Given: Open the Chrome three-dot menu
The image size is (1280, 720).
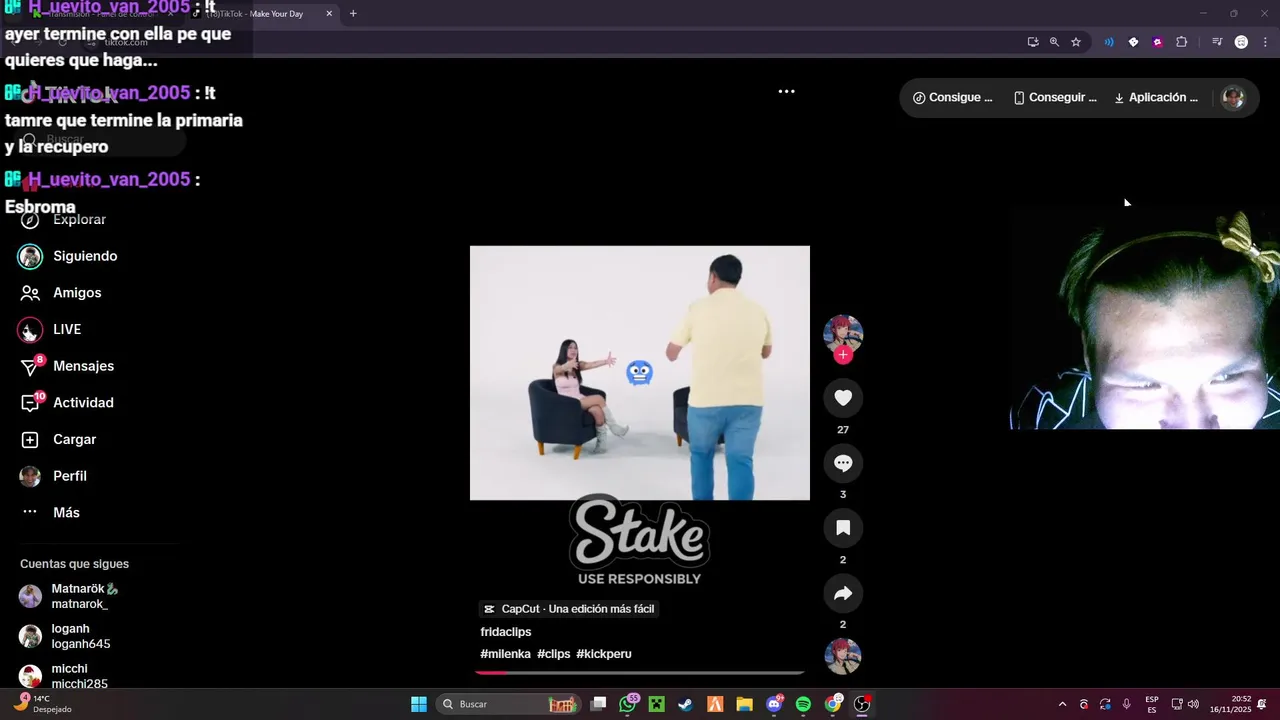Looking at the screenshot, I should [1266, 42].
